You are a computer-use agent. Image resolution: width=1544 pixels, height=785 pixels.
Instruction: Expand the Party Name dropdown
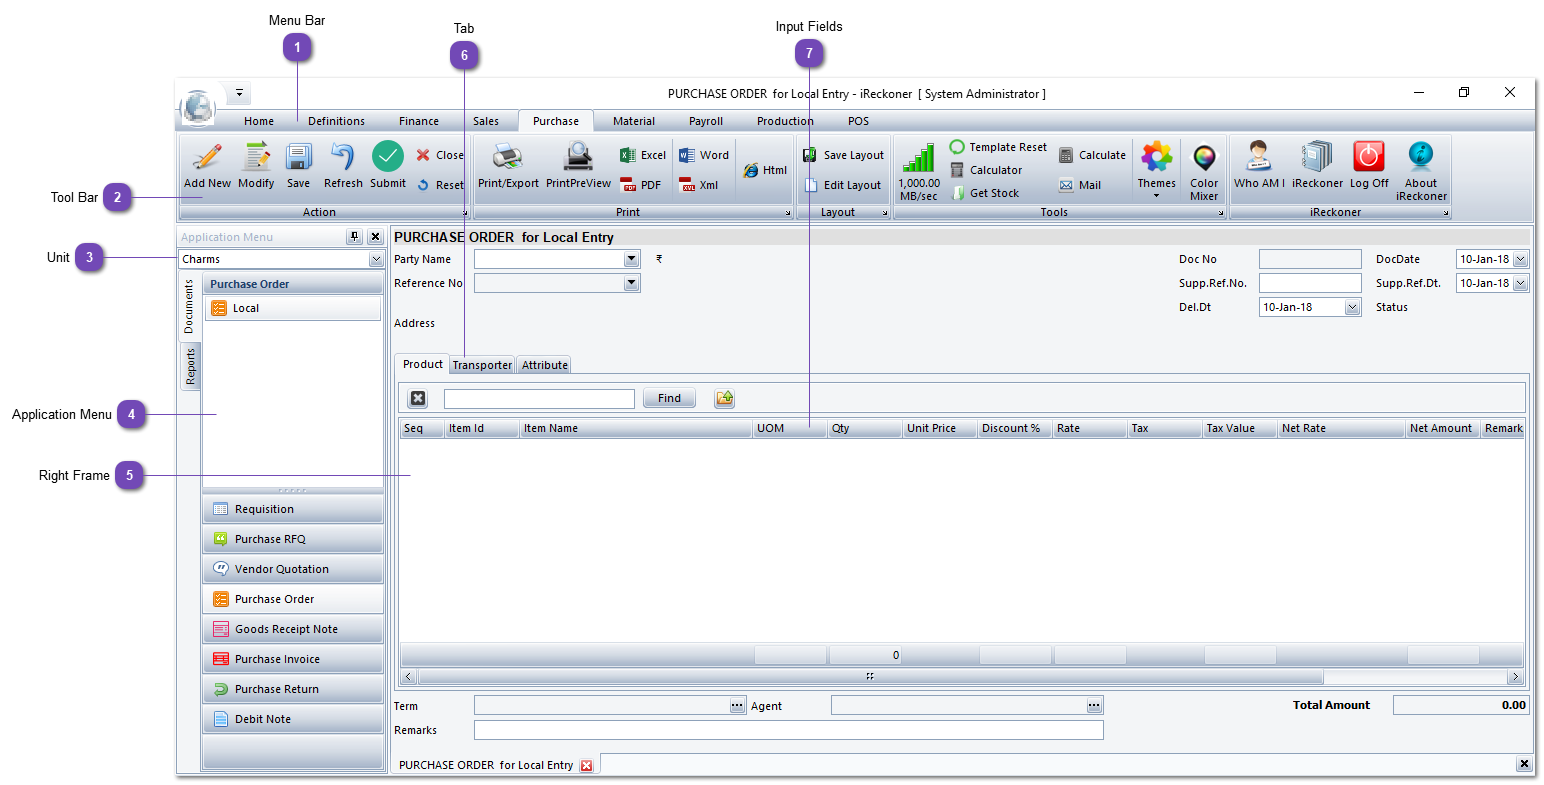click(x=631, y=259)
